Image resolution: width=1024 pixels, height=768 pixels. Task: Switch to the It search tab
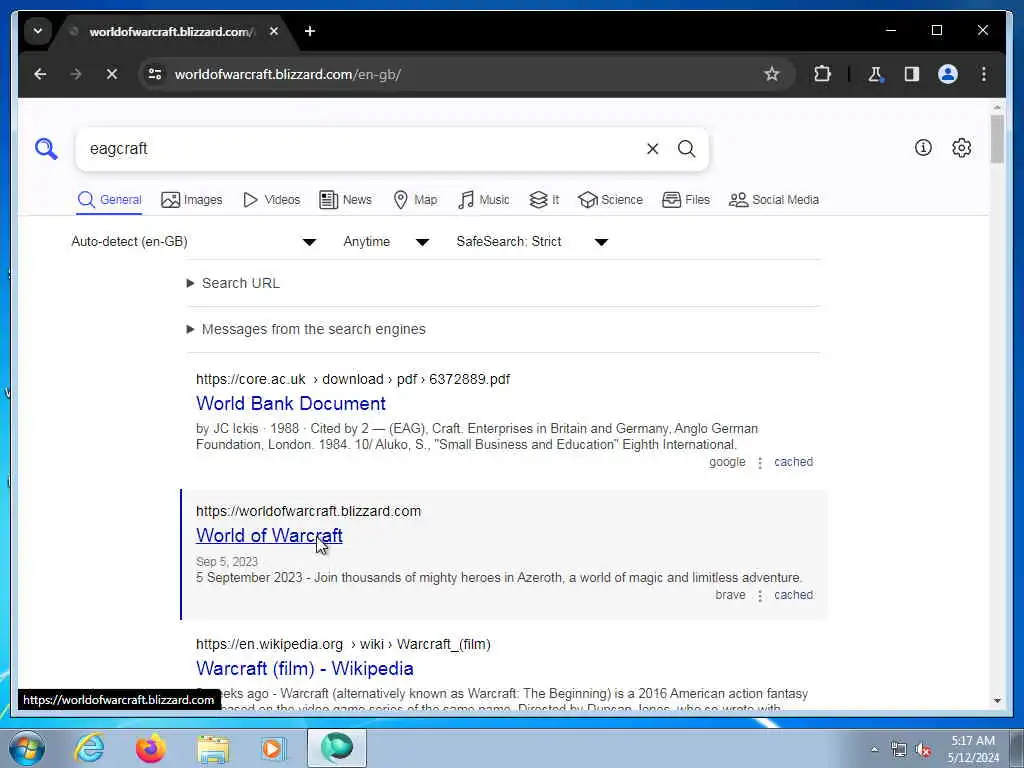[x=544, y=200]
